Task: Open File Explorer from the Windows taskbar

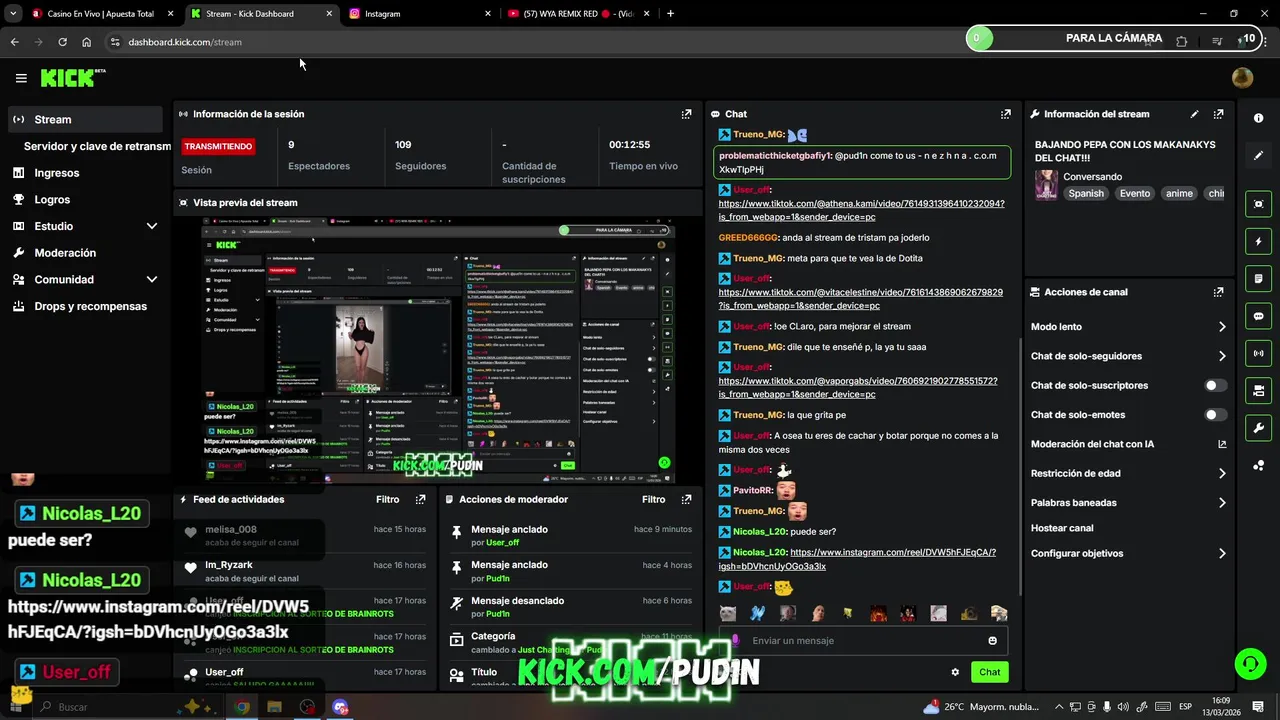Action: [x=274, y=707]
